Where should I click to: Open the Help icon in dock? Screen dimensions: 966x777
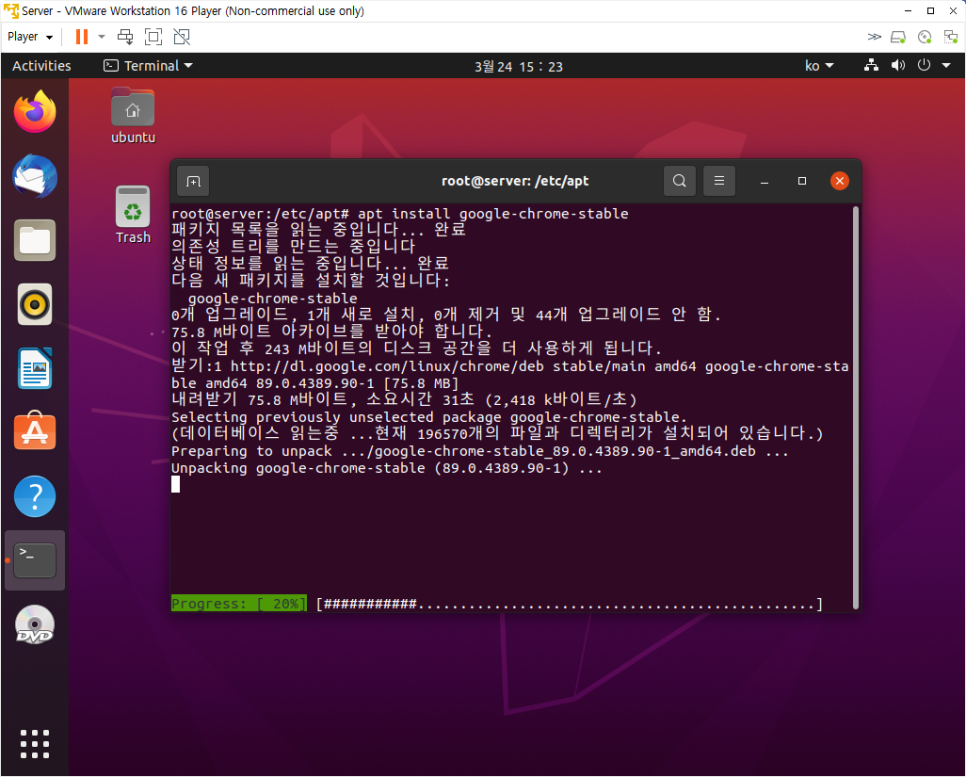tap(35, 497)
